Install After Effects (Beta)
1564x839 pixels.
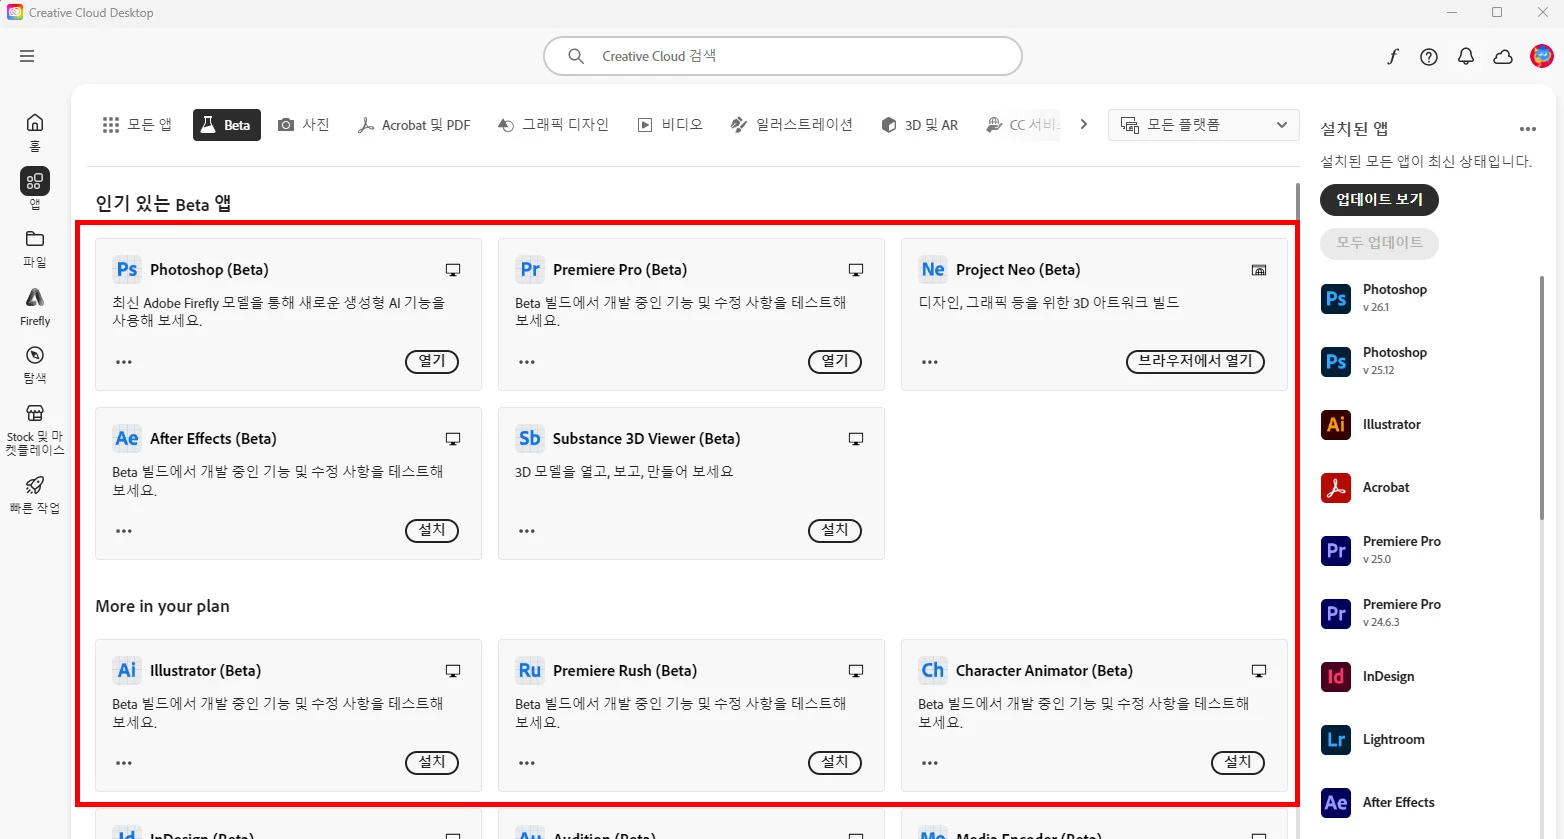[x=432, y=530]
